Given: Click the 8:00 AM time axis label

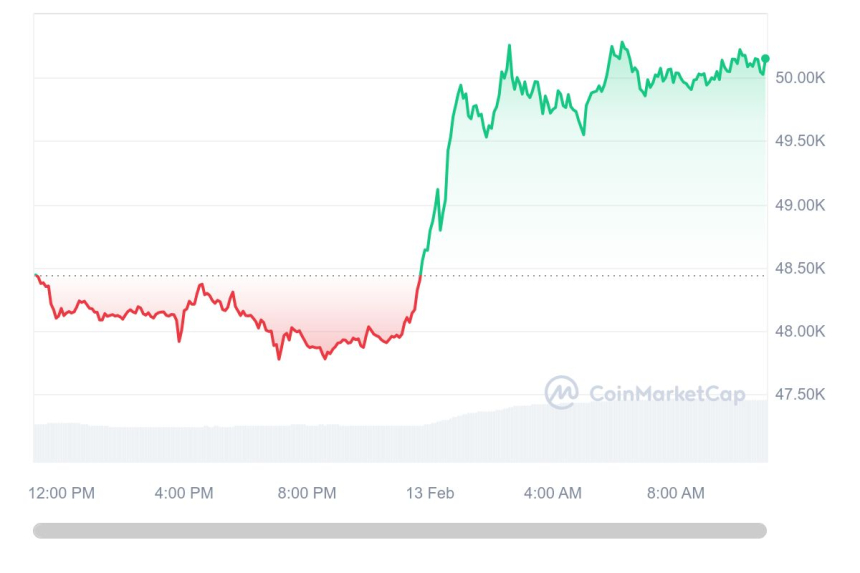Looking at the screenshot, I should (x=675, y=493).
